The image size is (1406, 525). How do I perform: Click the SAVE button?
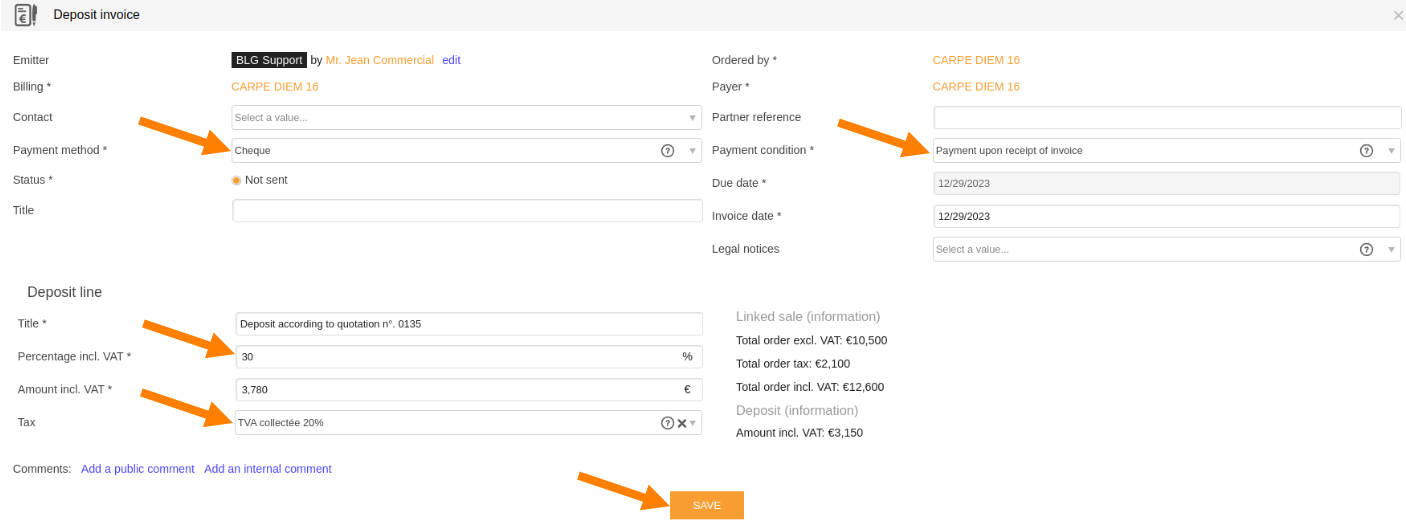point(707,505)
